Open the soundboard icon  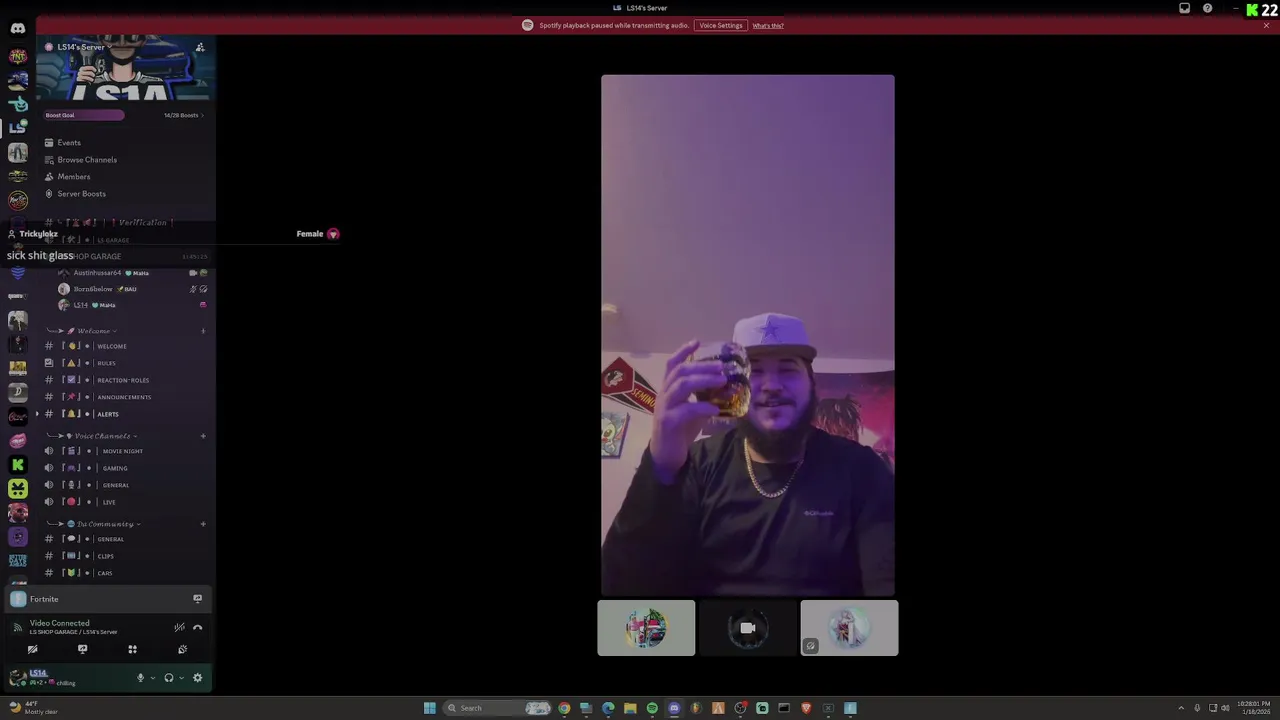click(182, 649)
